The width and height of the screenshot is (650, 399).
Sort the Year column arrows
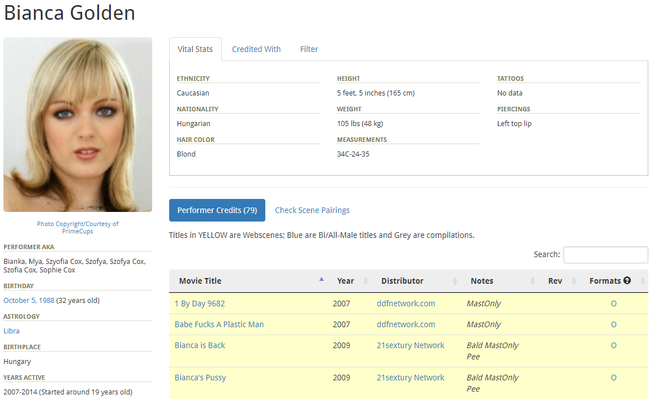366,281
